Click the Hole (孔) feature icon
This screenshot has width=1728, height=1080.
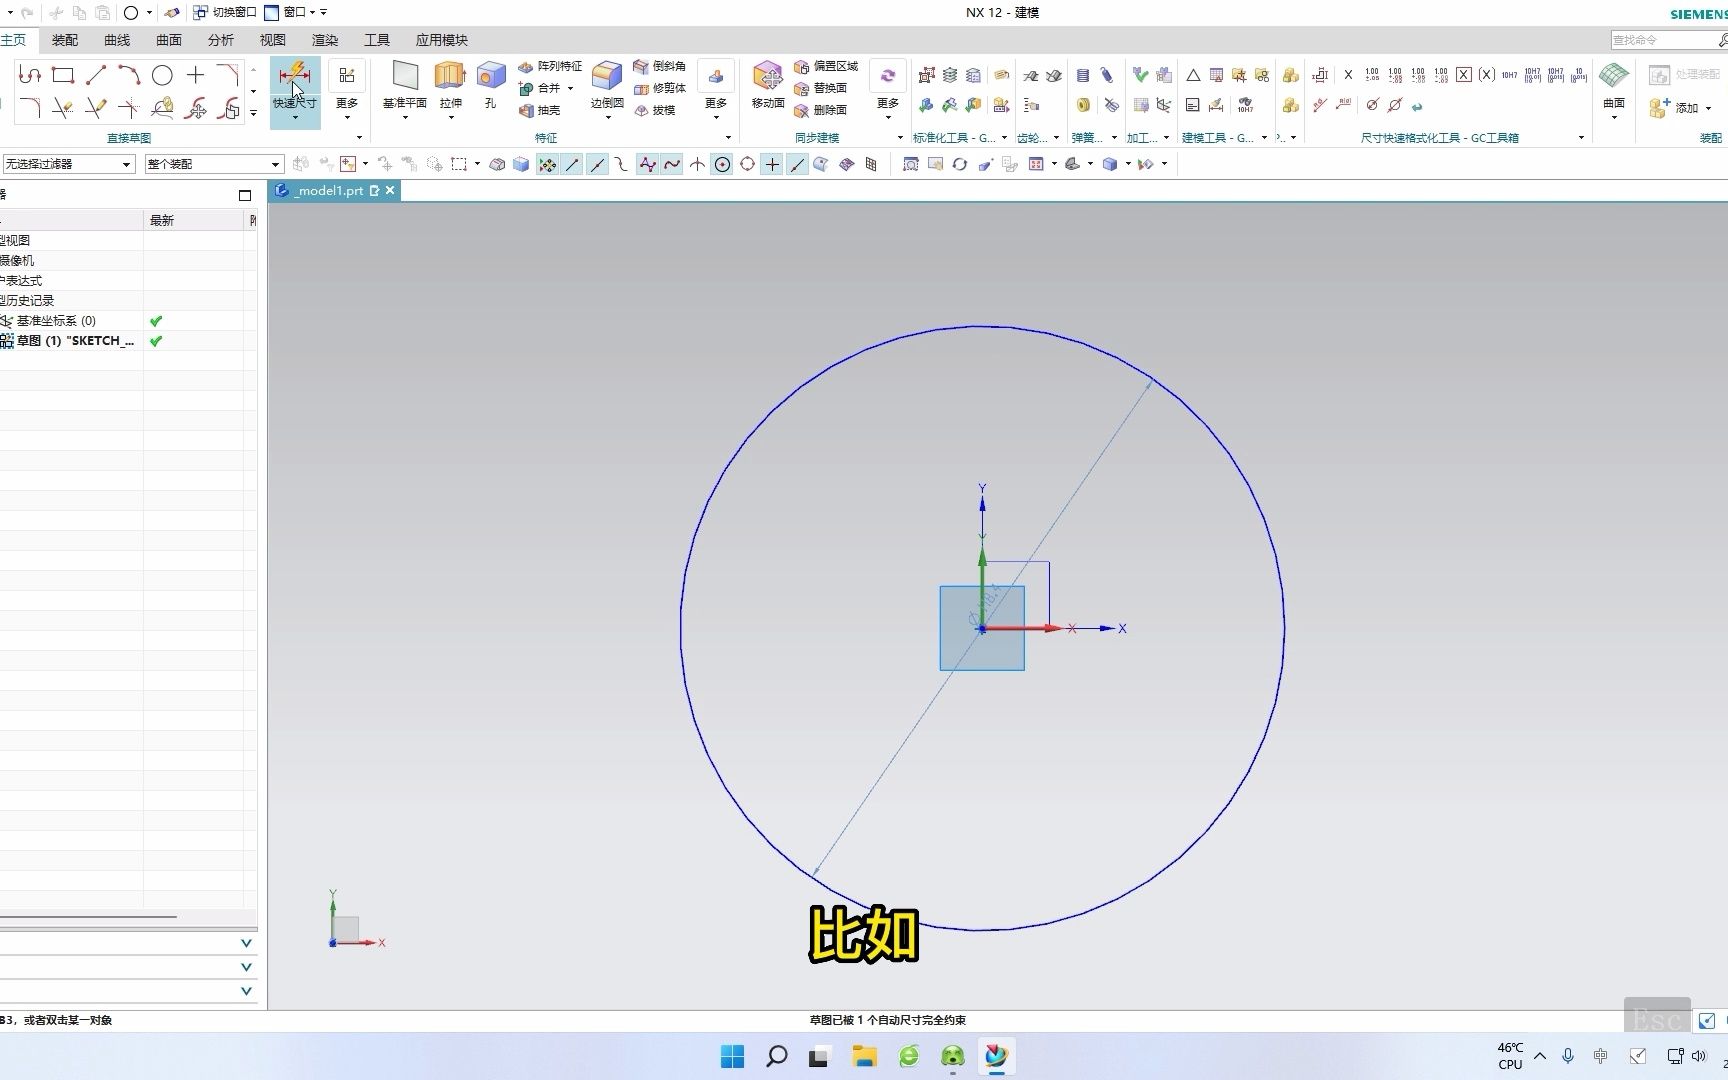[x=490, y=77]
